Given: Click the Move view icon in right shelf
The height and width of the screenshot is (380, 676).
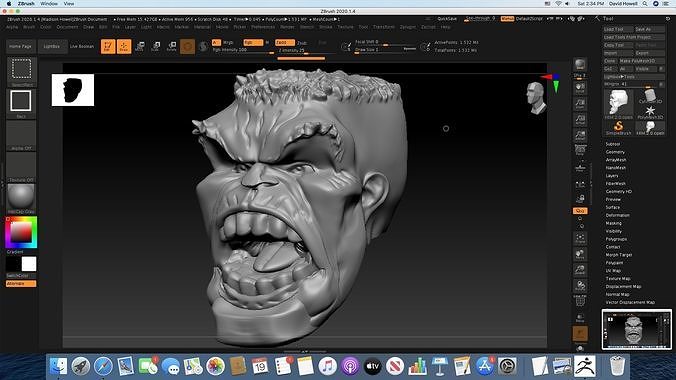Looking at the screenshot, I should click(x=580, y=254).
